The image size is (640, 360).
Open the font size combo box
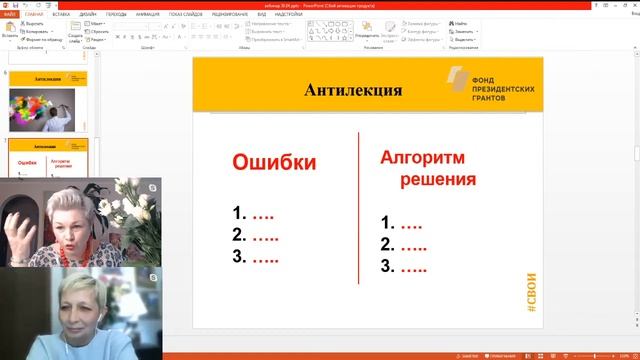coord(155,27)
